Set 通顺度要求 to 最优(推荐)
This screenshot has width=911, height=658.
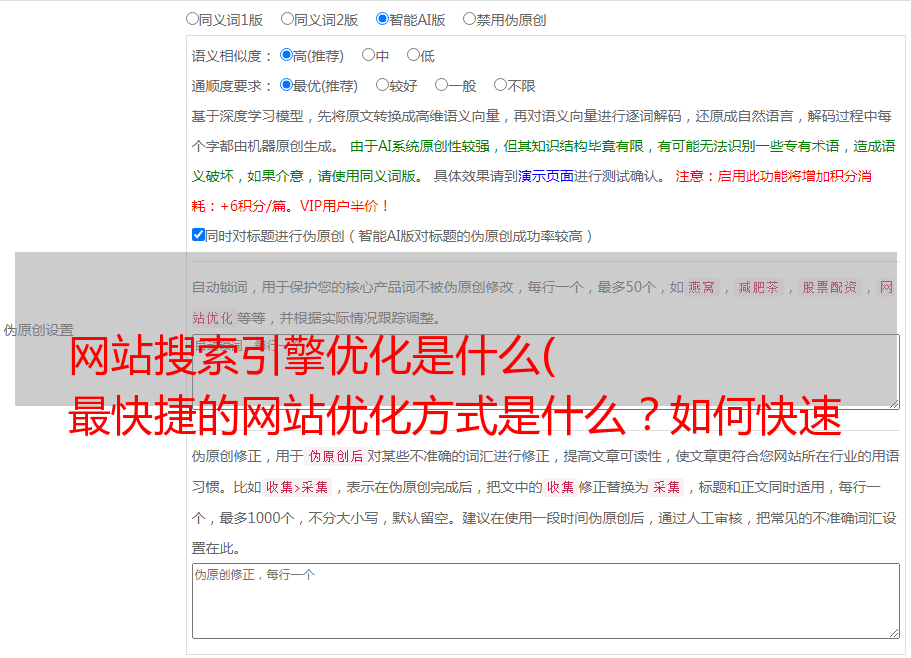pyautogui.click(x=286, y=85)
